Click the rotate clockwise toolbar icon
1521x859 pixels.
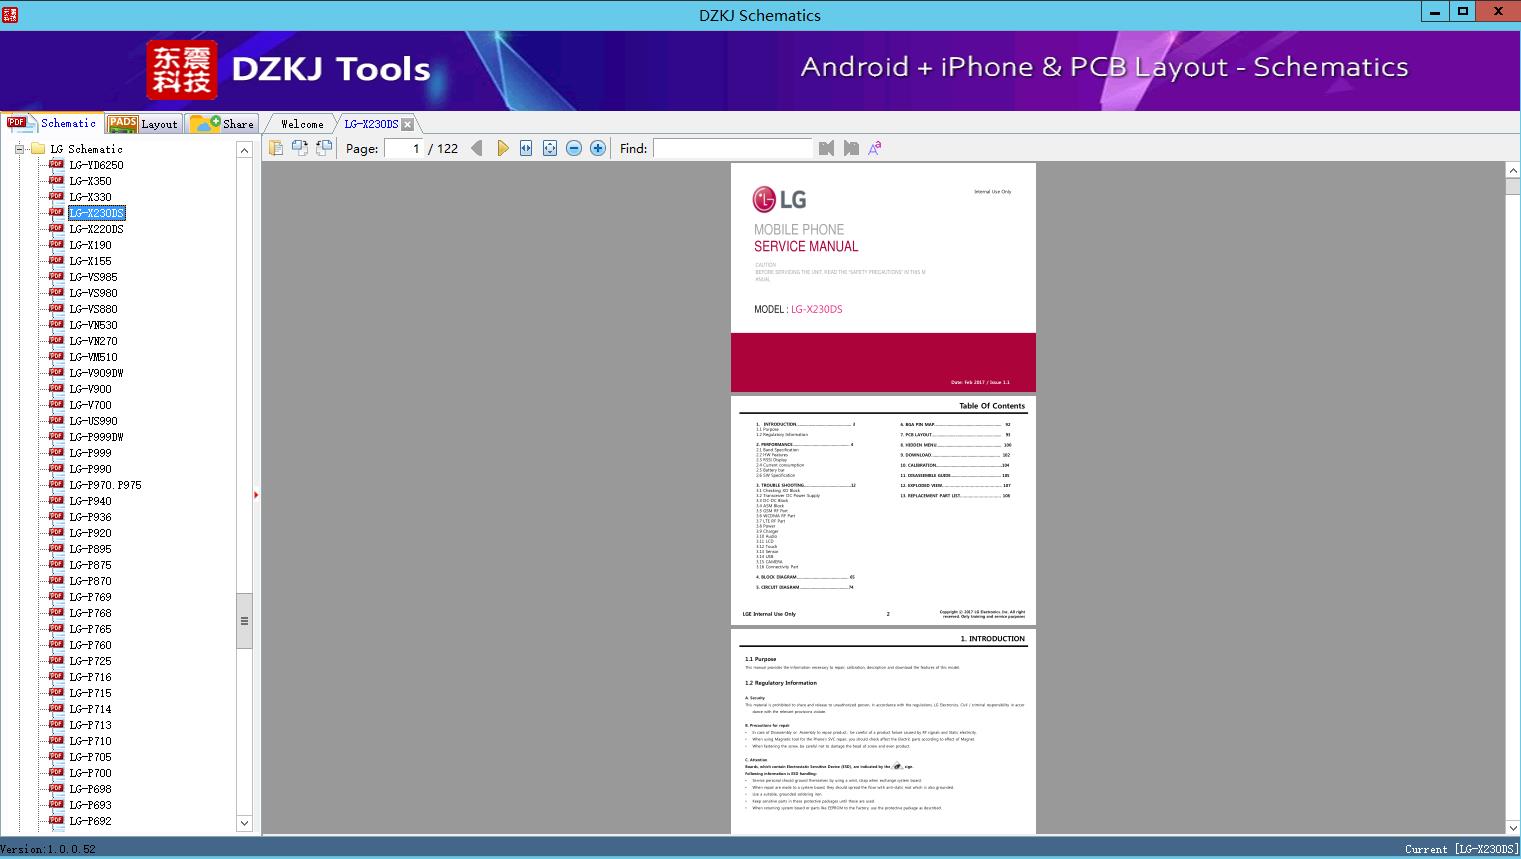point(324,148)
